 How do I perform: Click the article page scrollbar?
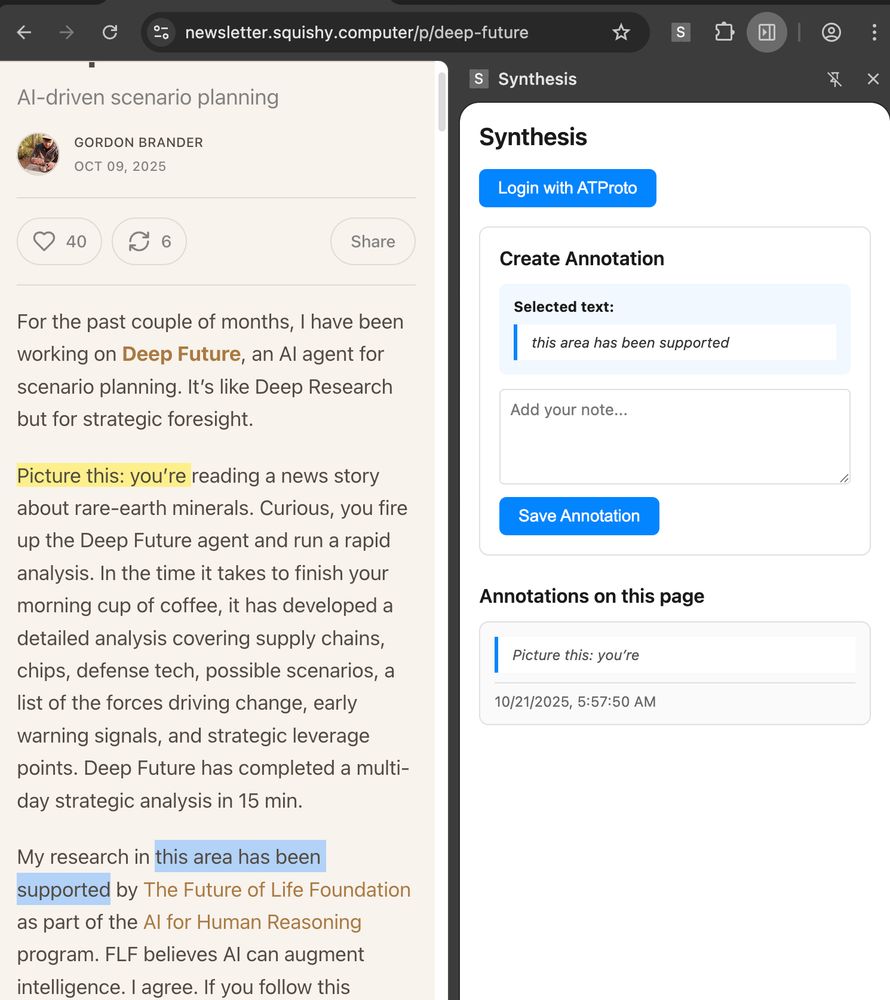point(442,102)
